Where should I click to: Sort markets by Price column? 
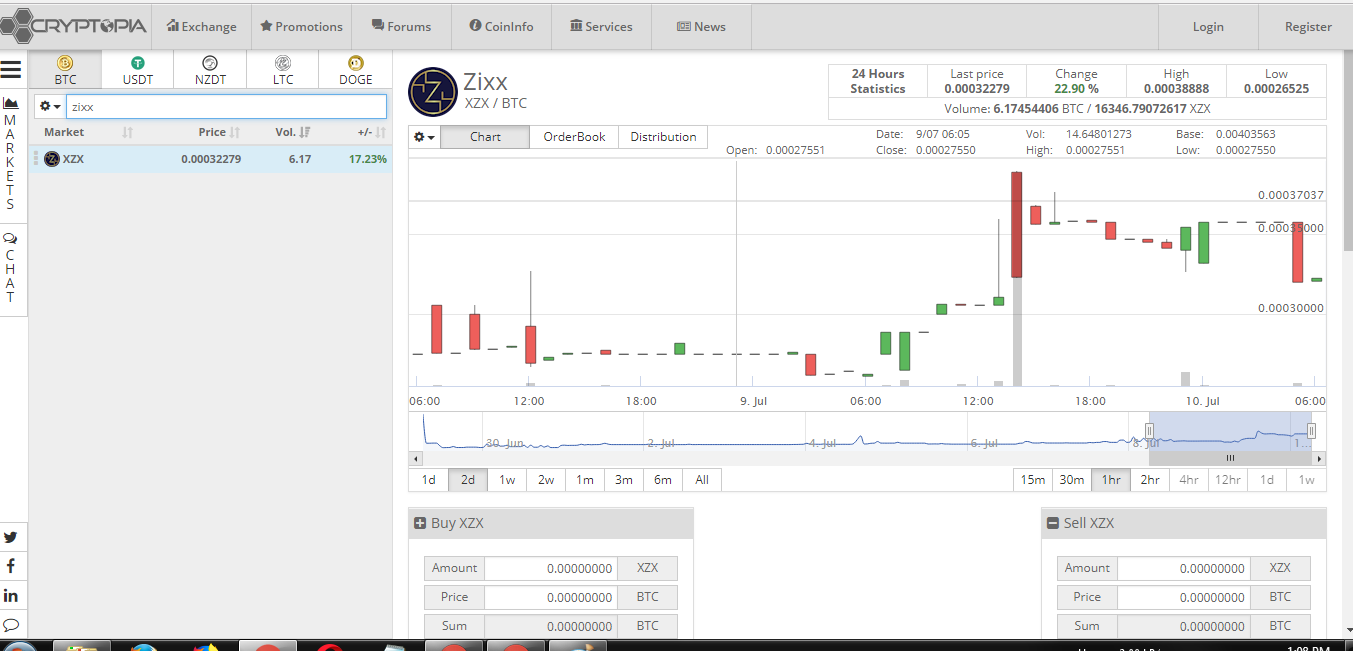pos(219,132)
